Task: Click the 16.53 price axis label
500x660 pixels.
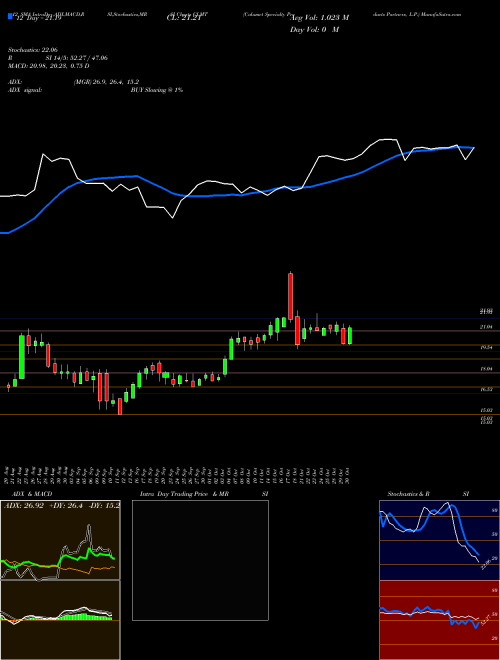Action: [486, 389]
